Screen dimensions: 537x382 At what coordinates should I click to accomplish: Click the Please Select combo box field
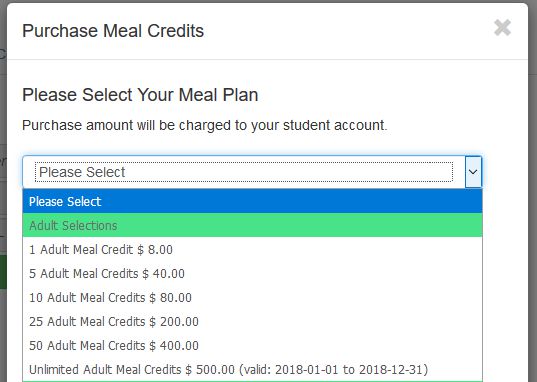(x=252, y=172)
